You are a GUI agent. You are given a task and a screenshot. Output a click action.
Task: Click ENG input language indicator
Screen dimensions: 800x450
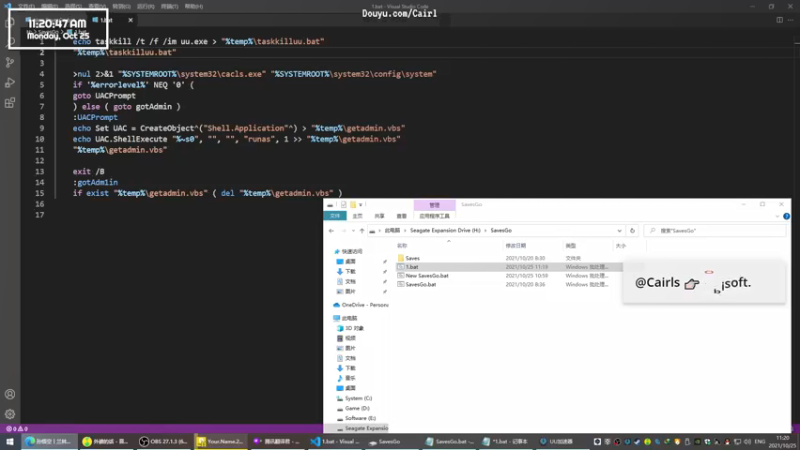[760, 441]
